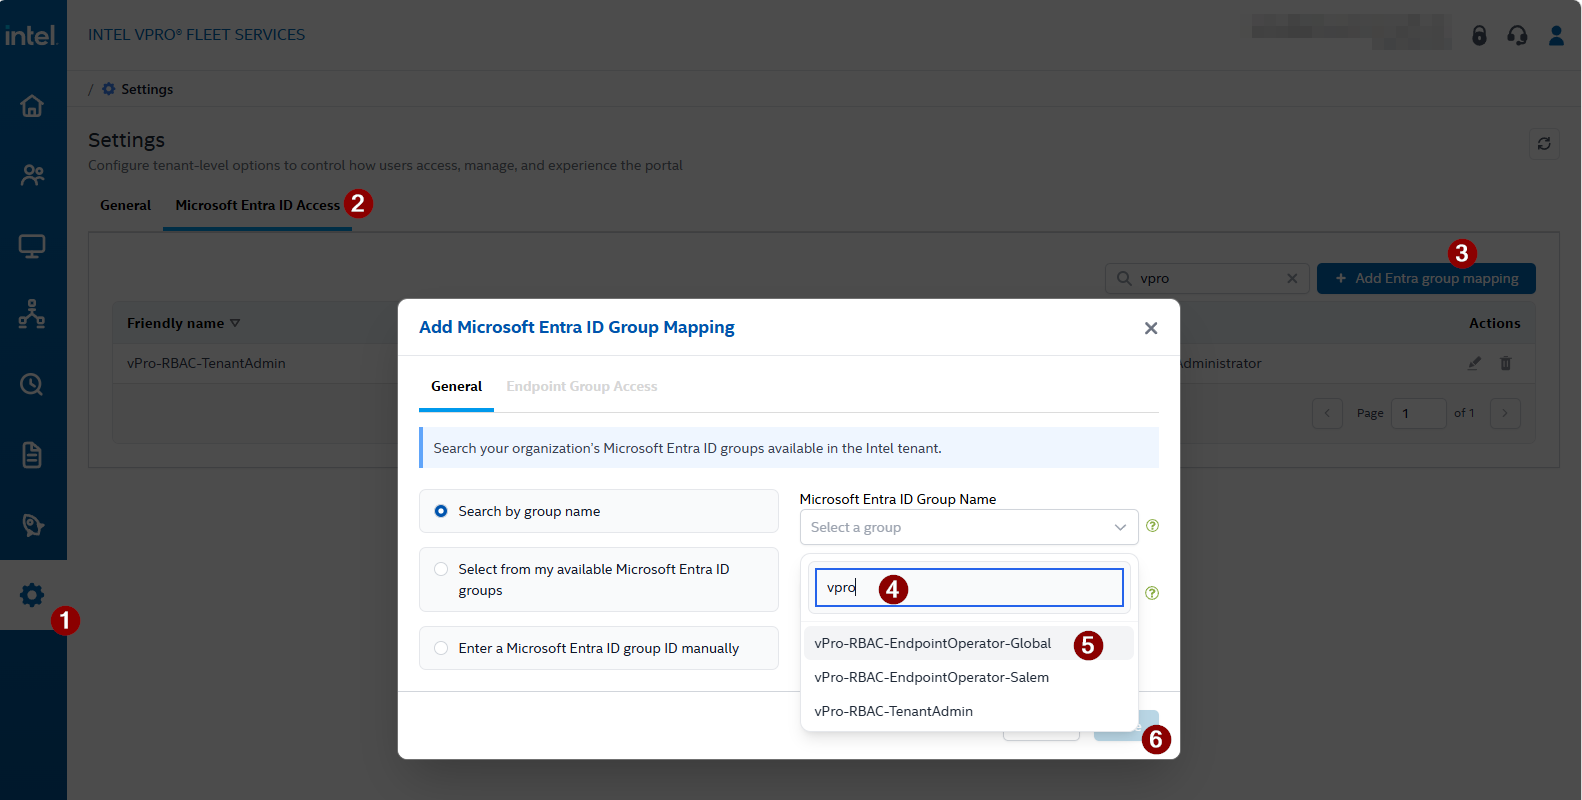The height and width of the screenshot is (800, 1582).
Task: Click the Settings breadcrumb link
Action: (138, 89)
